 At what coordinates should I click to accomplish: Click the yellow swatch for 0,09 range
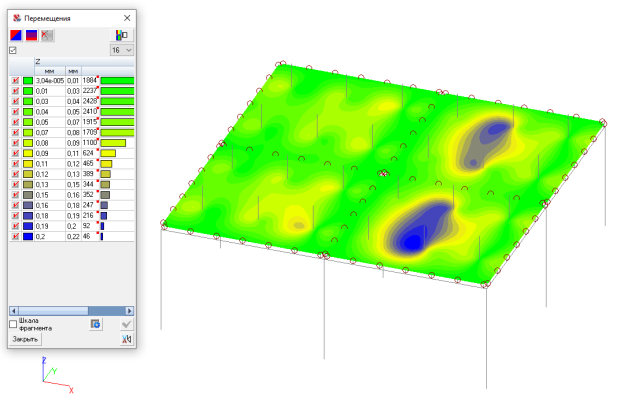(28, 153)
